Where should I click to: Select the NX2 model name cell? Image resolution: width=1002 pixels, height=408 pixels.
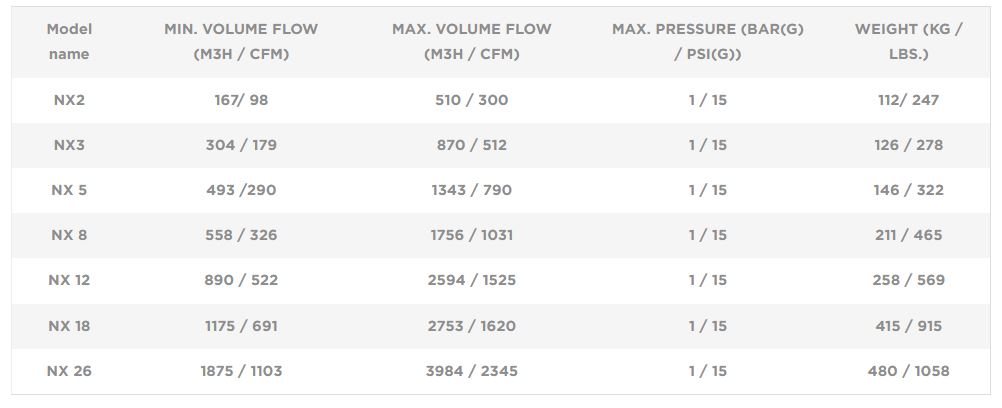(x=69, y=100)
